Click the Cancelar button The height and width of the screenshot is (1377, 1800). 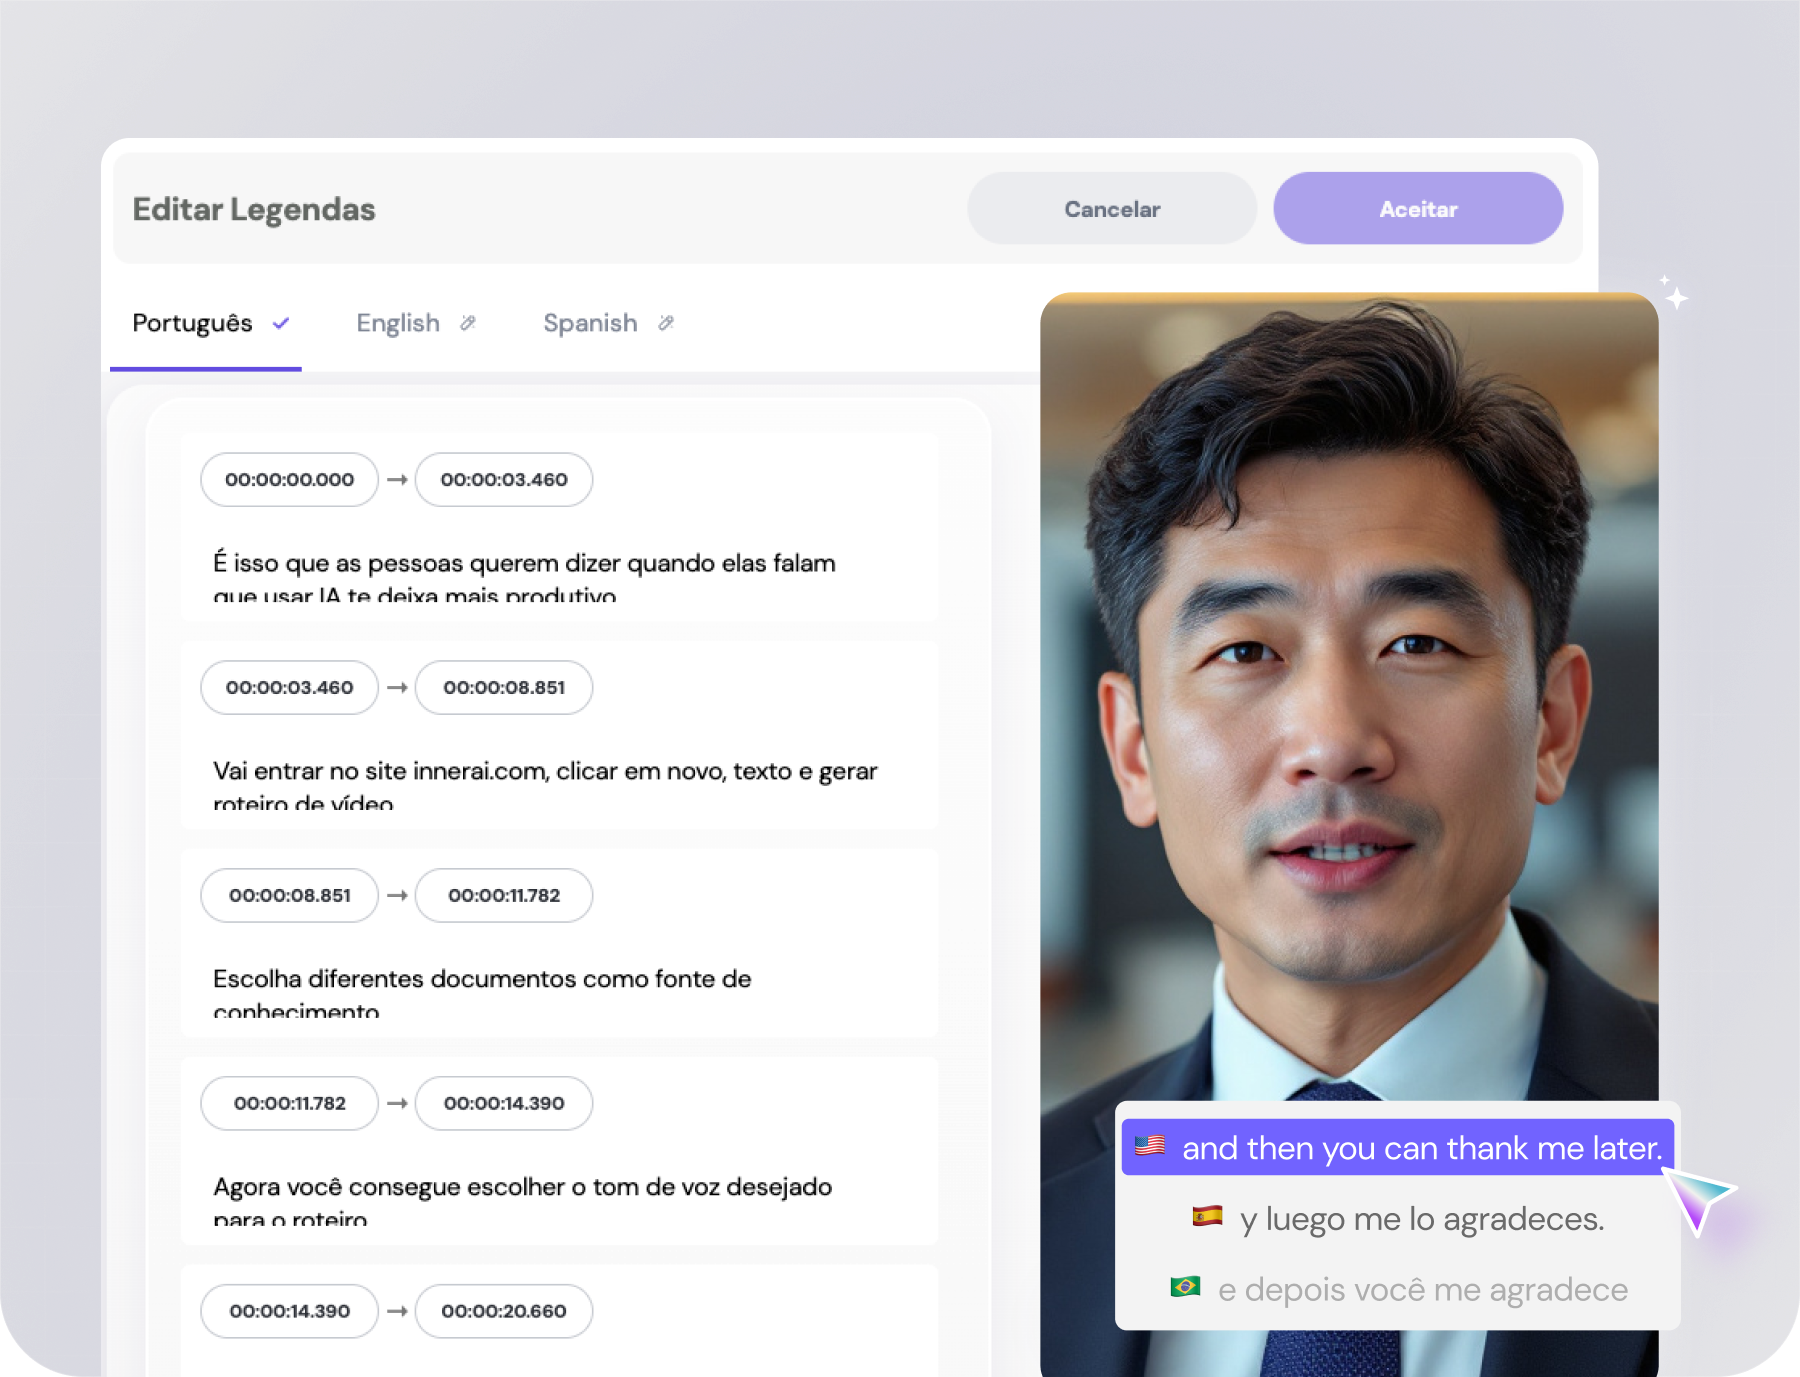(1112, 209)
